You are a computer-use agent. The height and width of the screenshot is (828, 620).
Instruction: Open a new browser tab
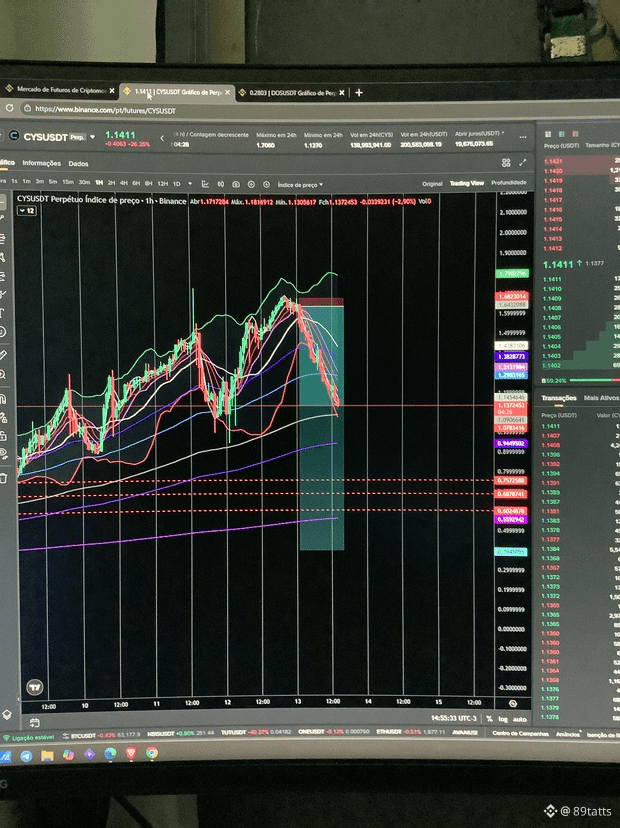click(x=359, y=93)
